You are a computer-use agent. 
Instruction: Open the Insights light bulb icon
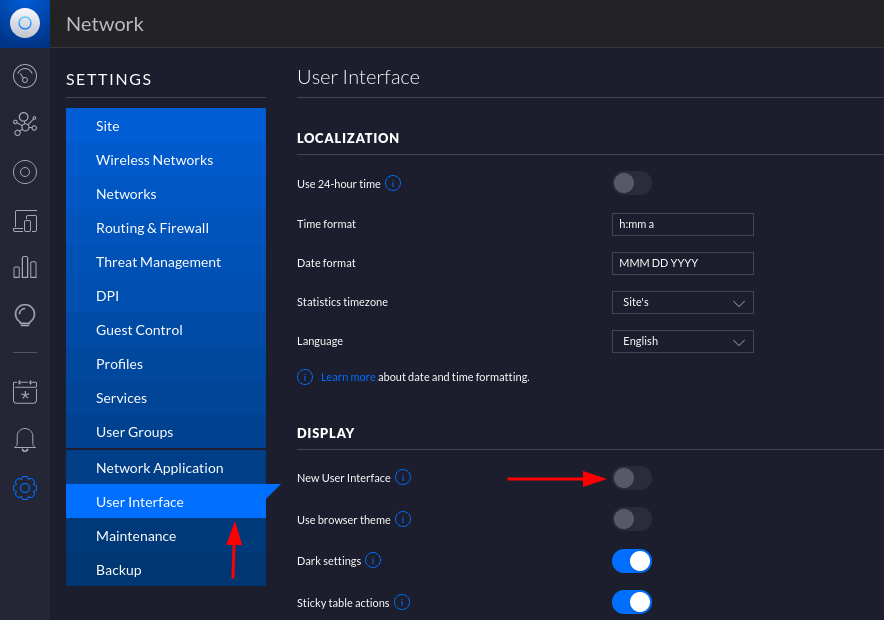tap(25, 316)
